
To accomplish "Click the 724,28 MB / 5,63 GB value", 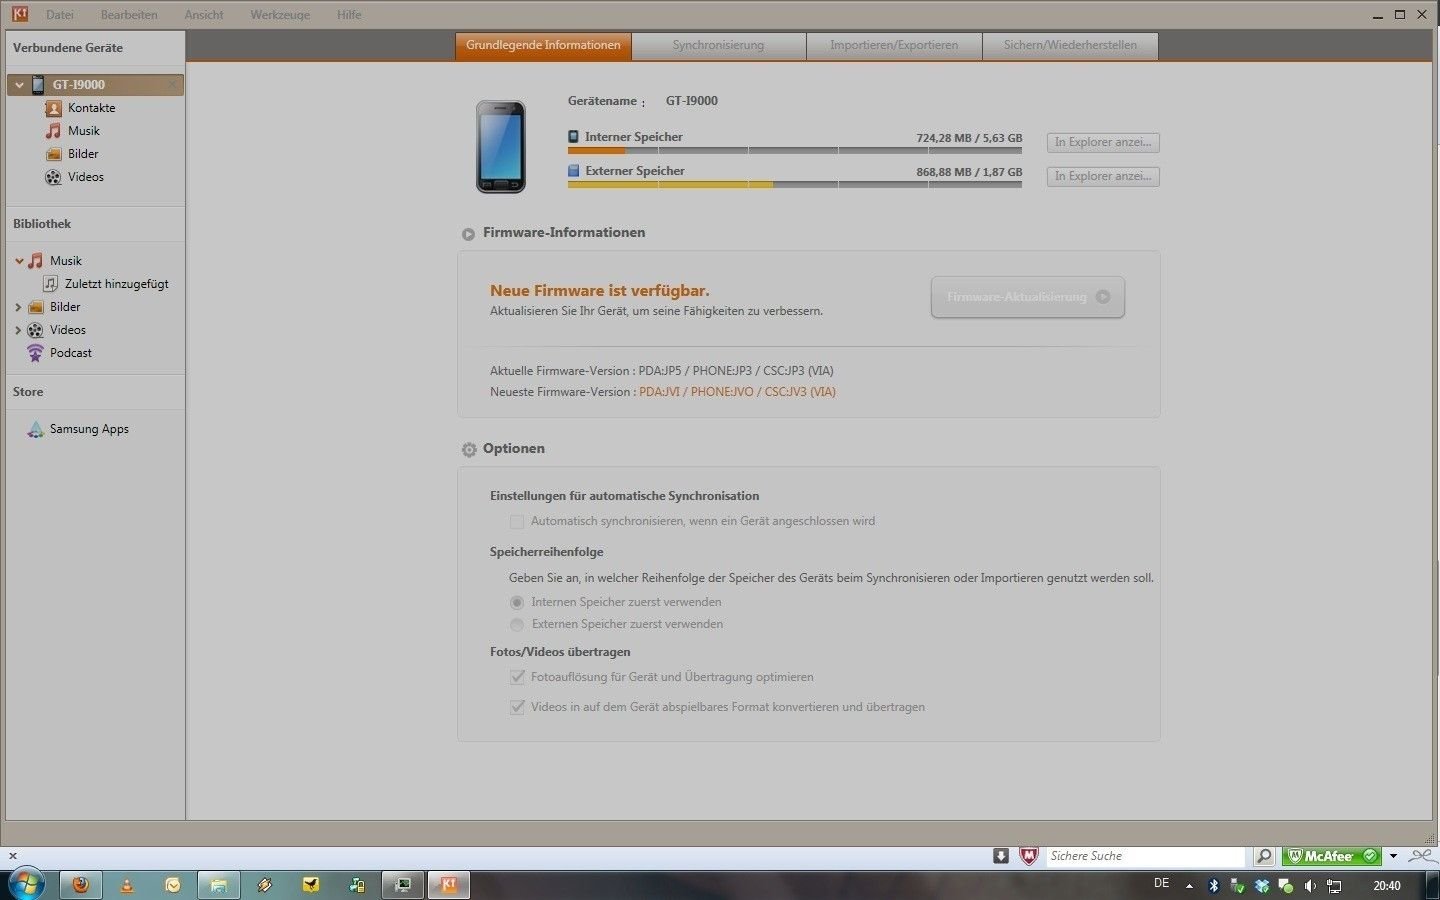I will pyautogui.click(x=969, y=138).
